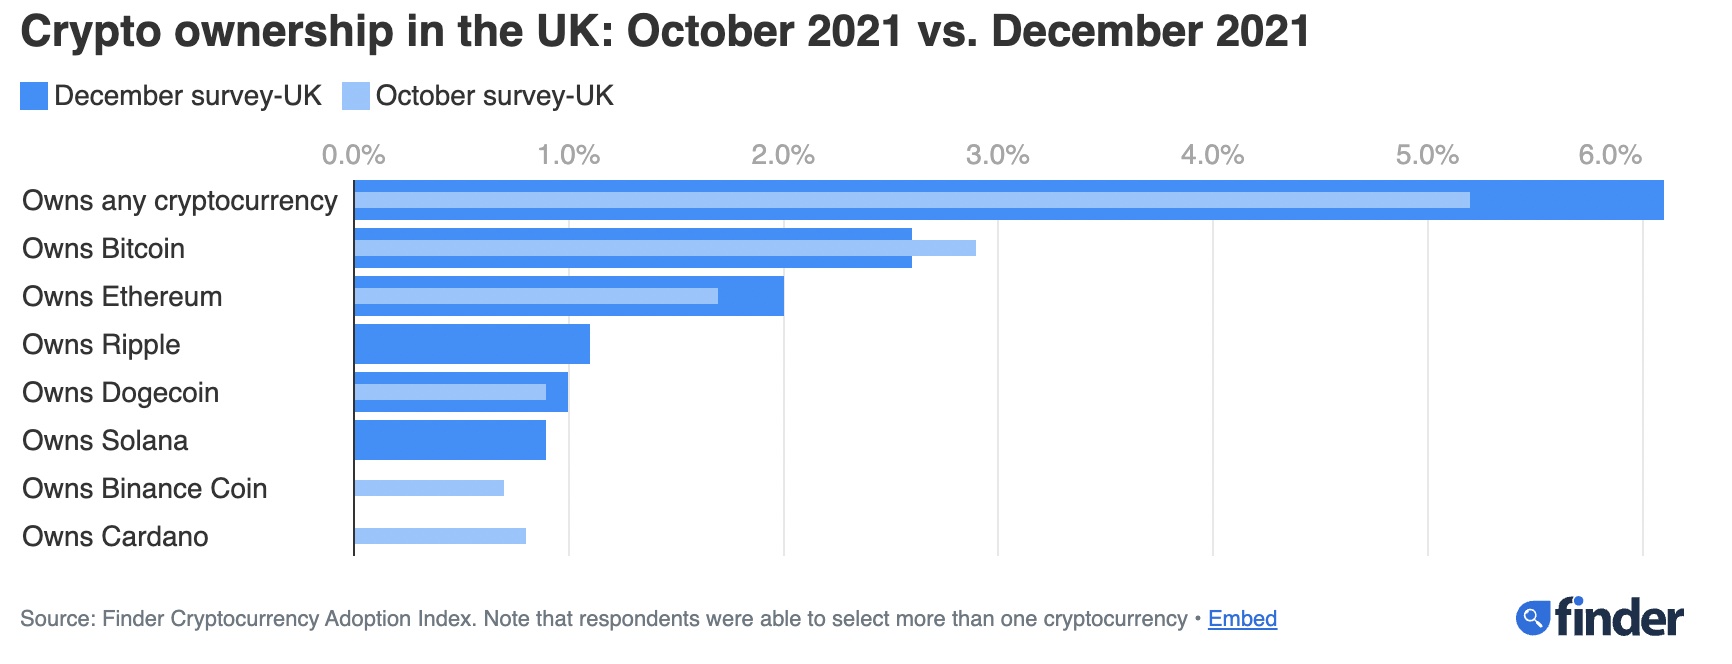1732x664 pixels.
Task: Click the Owns Bitcoin row label
Action: click(104, 249)
